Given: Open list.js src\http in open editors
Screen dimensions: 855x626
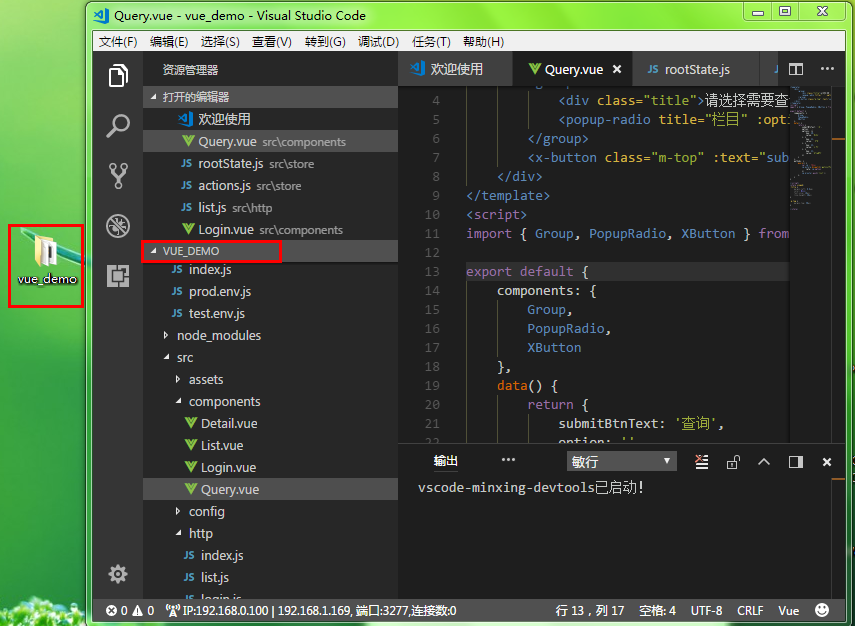Looking at the screenshot, I should coord(270,208).
